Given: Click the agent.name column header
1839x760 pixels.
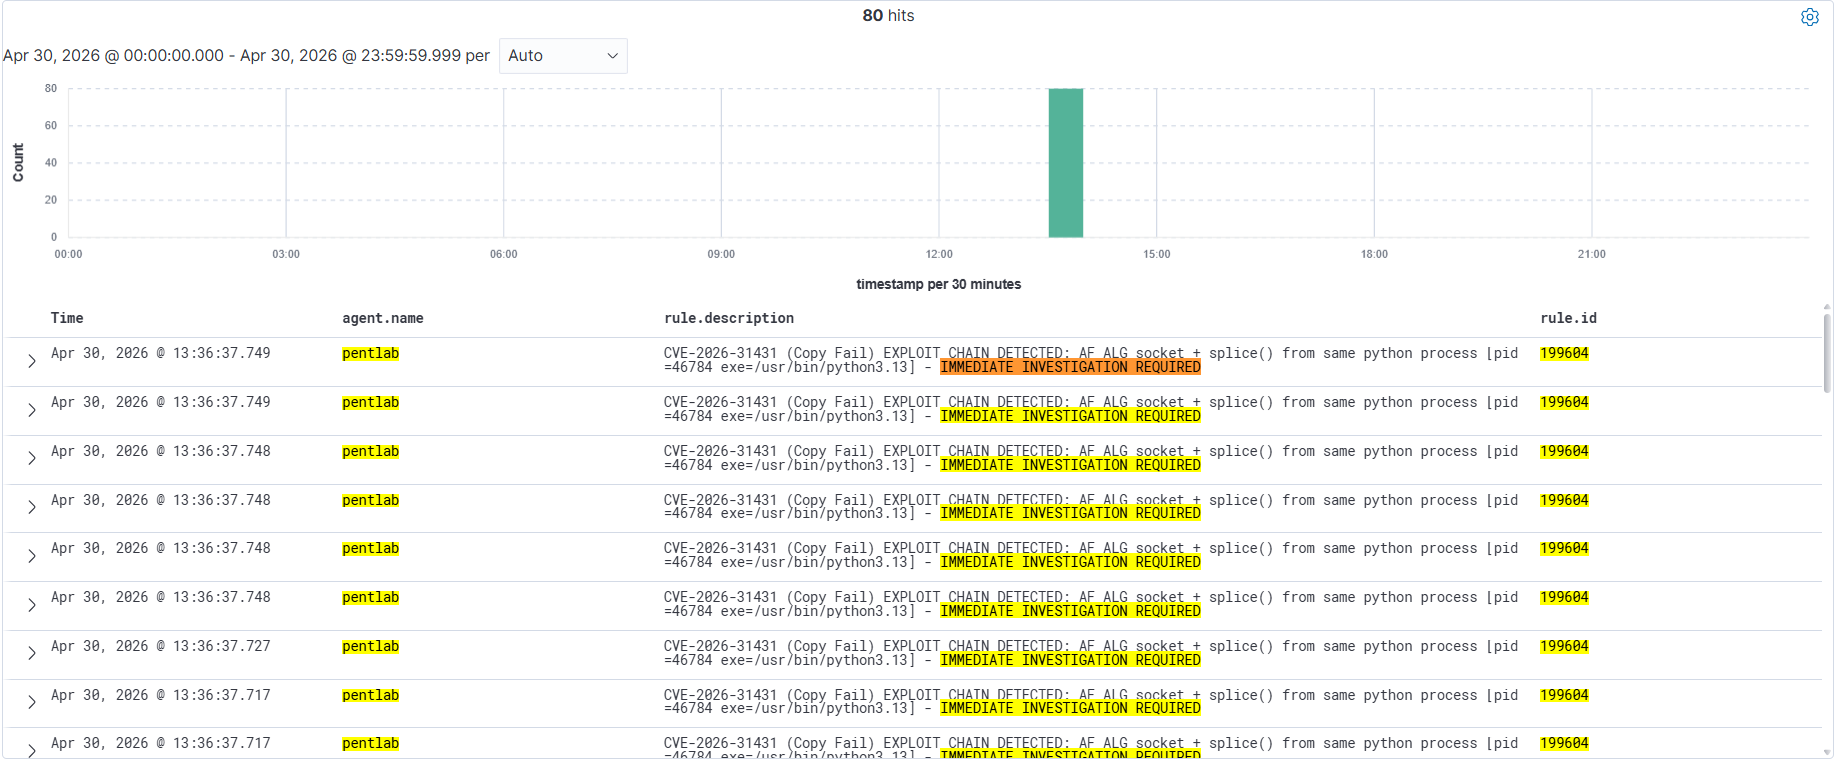Looking at the screenshot, I should pyautogui.click(x=383, y=318).
